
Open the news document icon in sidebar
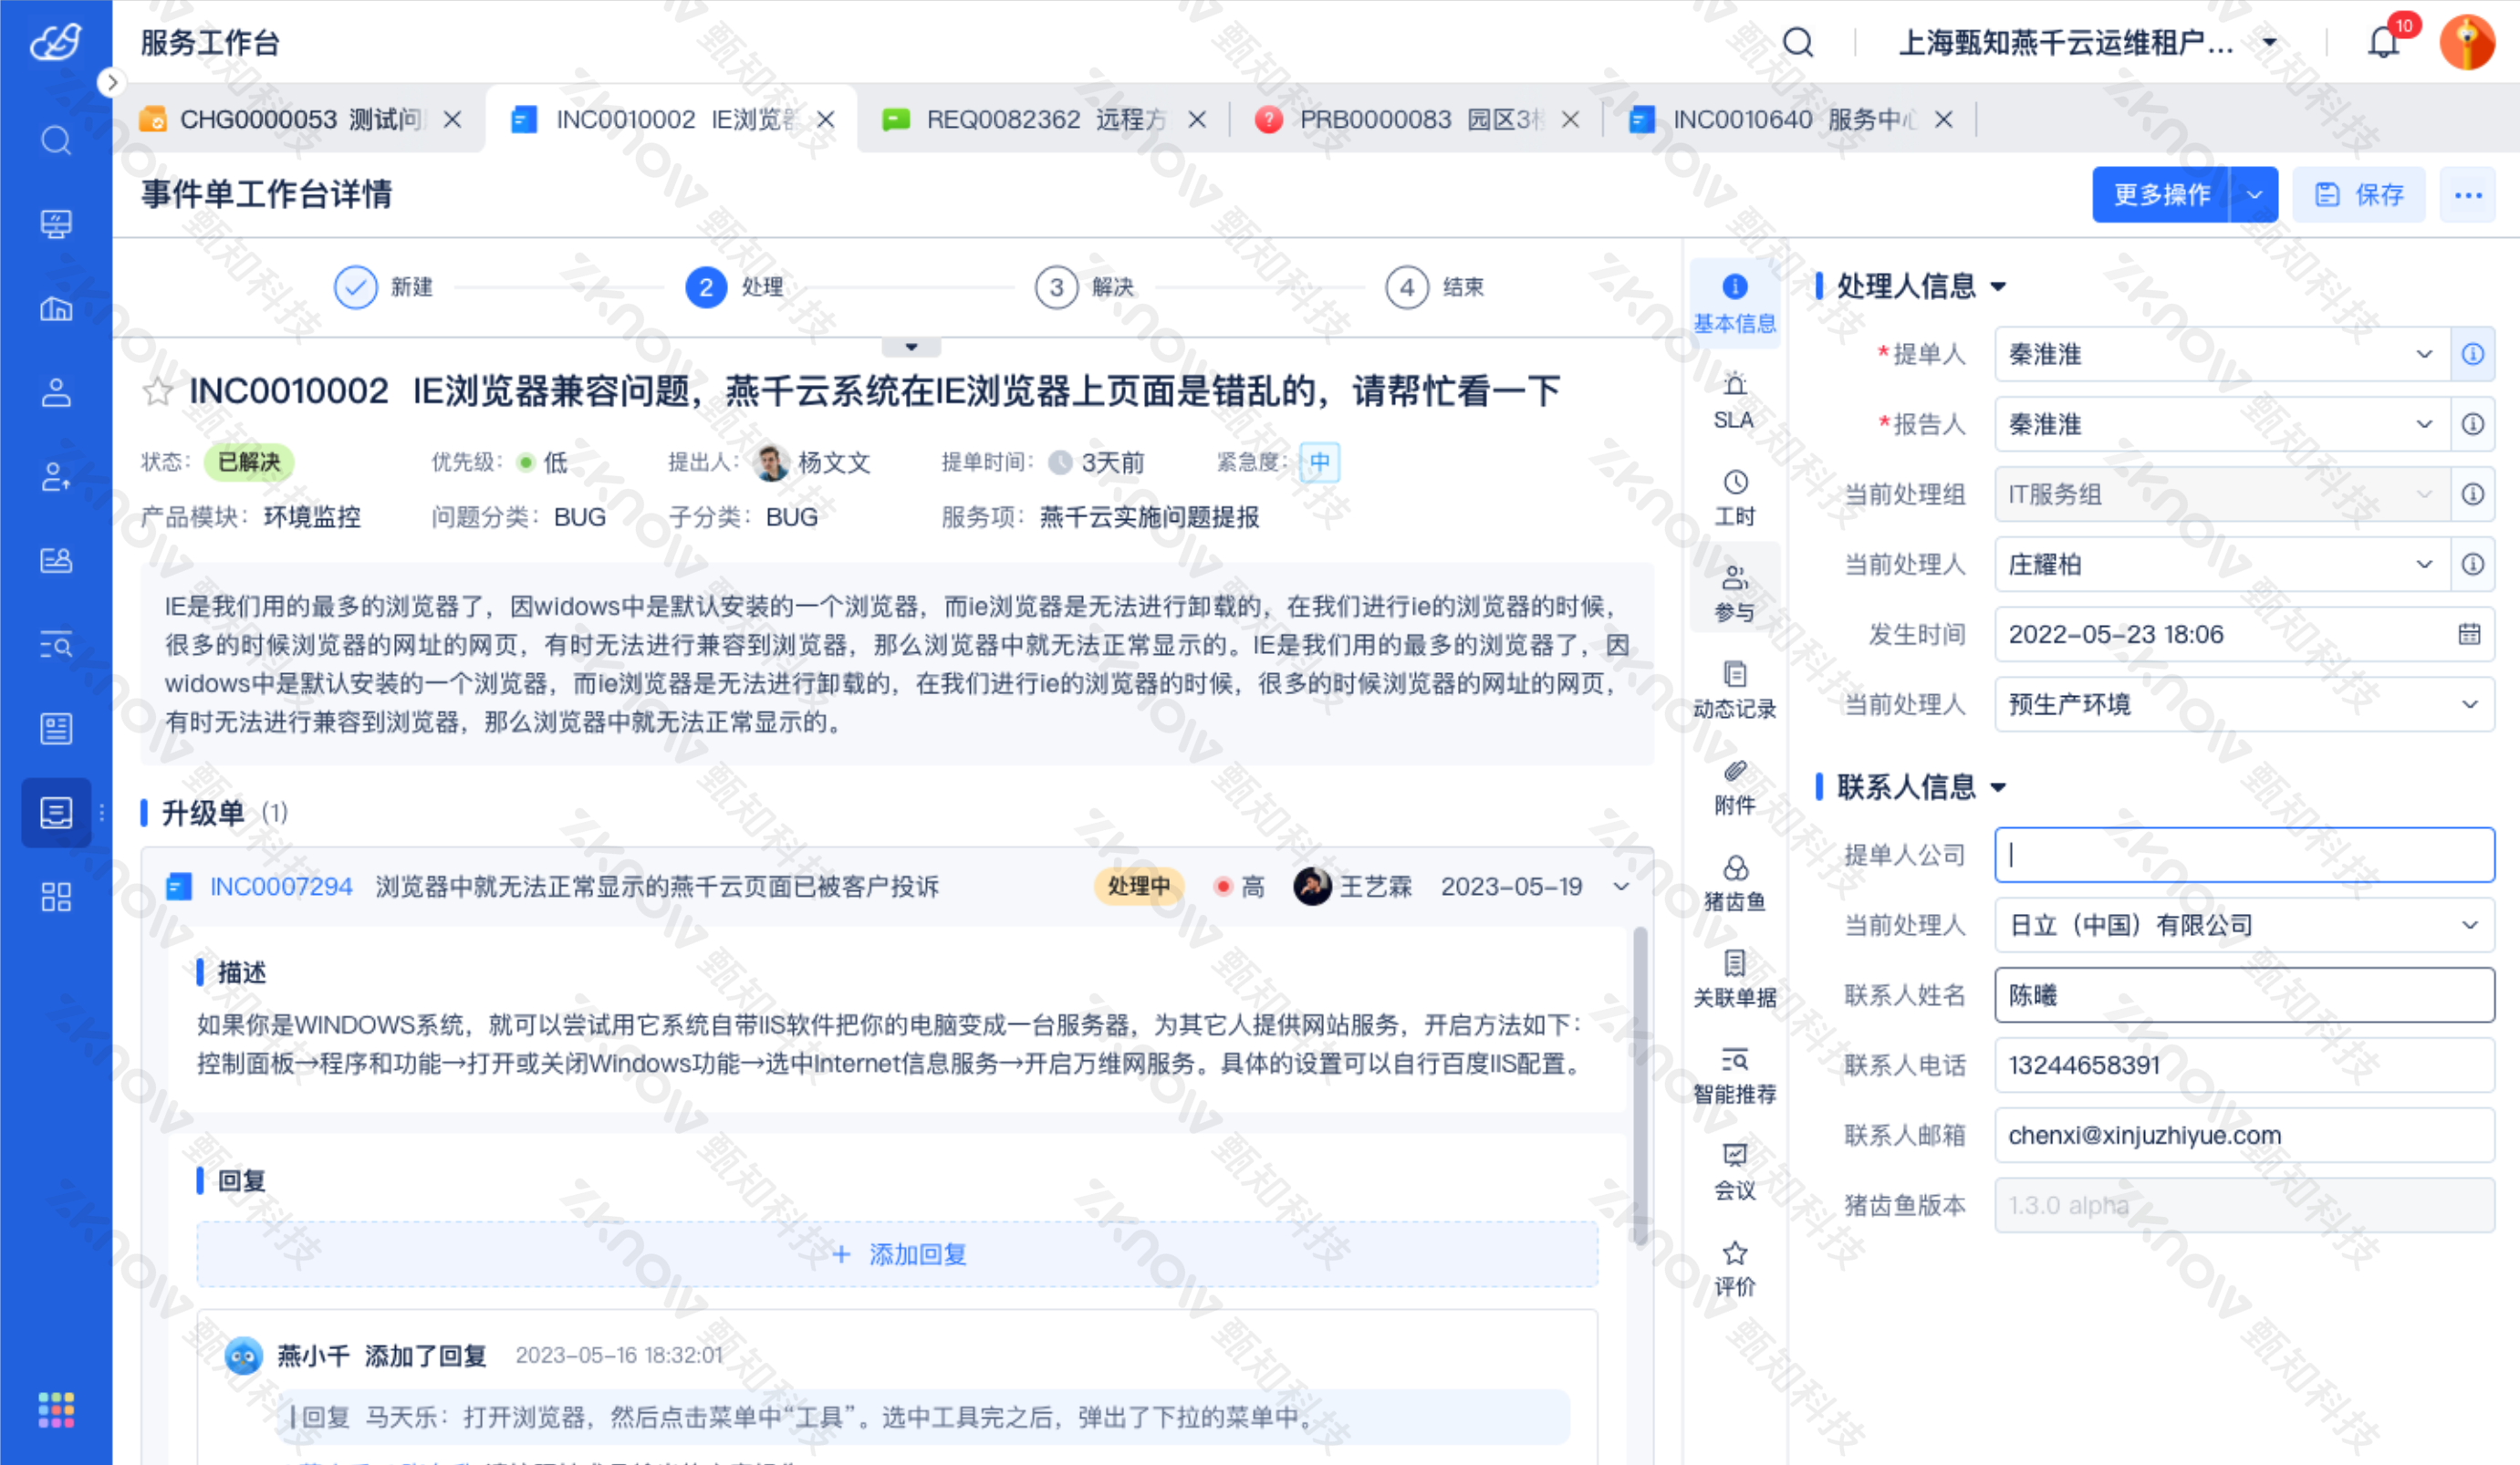[56, 728]
